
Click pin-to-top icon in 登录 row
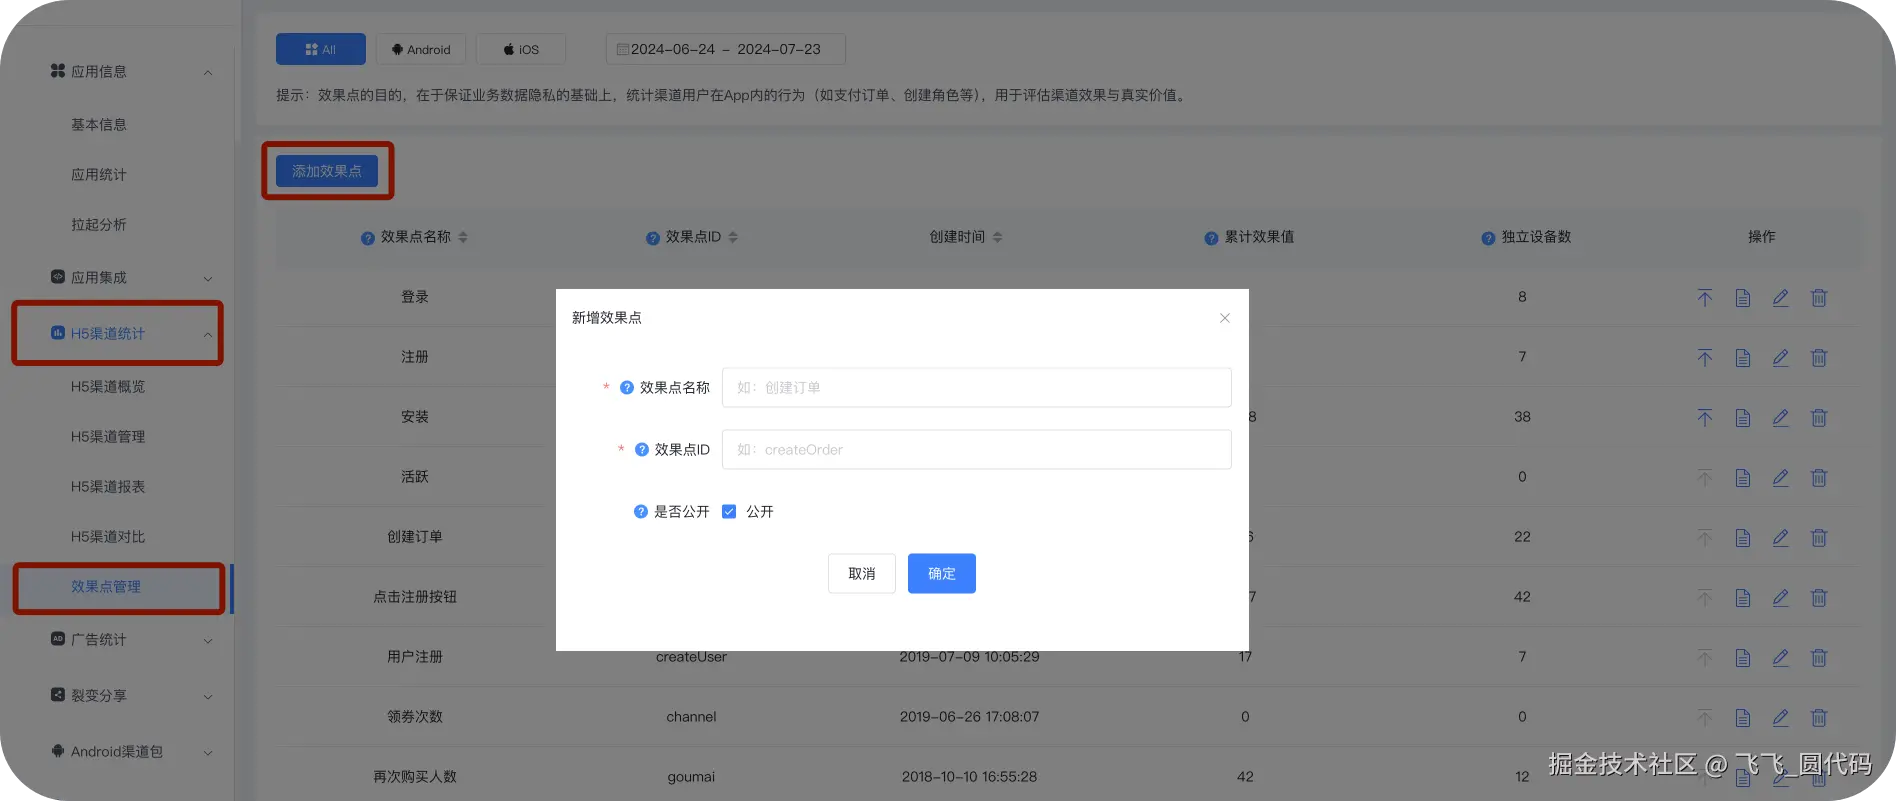click(x=1705, y=297)
